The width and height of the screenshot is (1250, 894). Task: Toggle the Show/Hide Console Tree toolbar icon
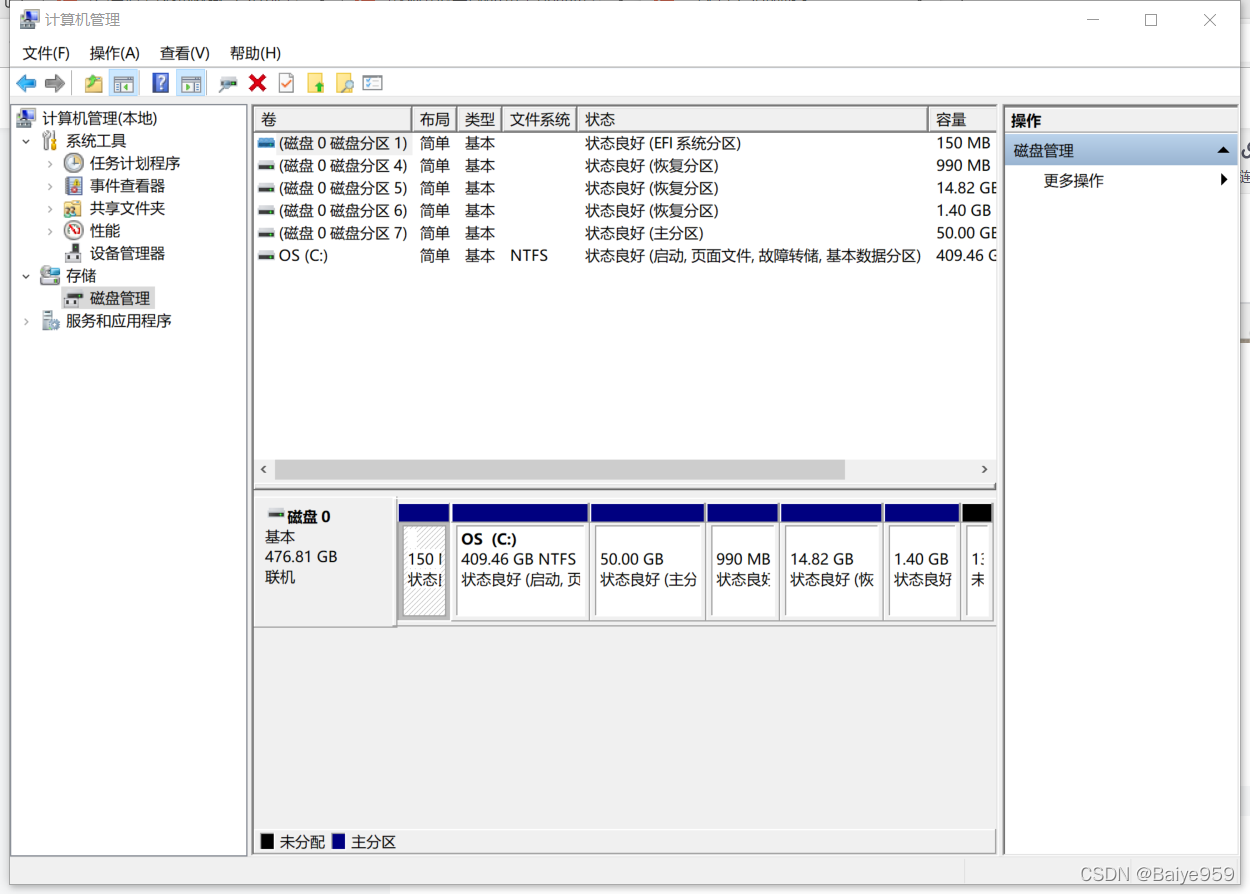pyautogui.click(x=124, y=84)
